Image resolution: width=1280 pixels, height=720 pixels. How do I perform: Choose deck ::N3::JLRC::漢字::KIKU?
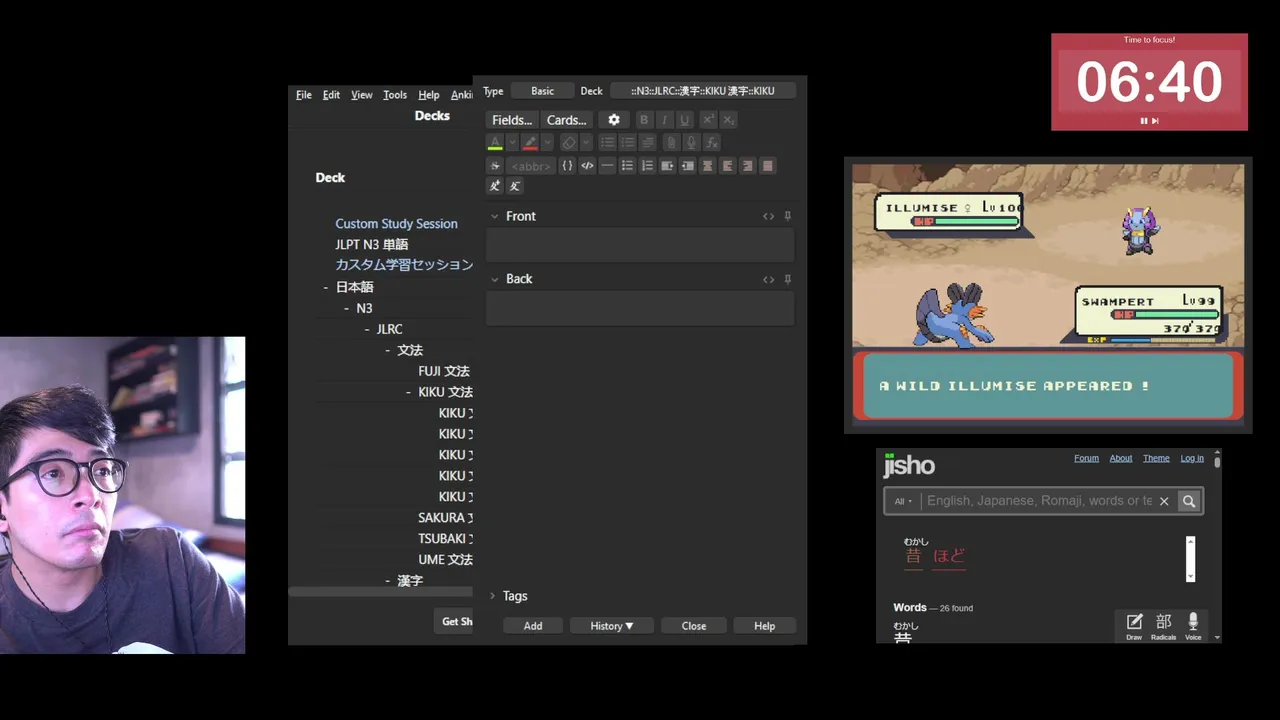(703, 91)
